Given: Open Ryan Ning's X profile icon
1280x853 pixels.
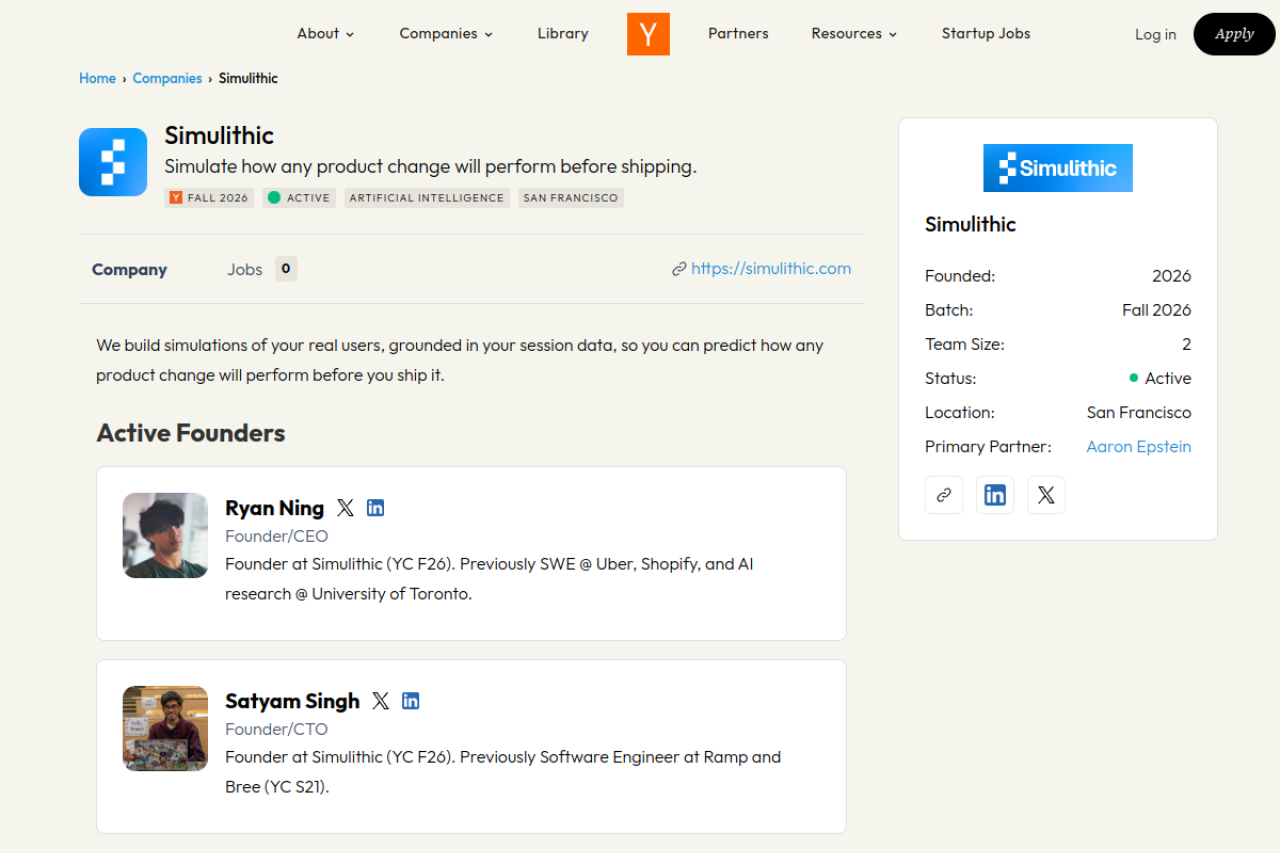Looking at the screenshot, I should click(x=345, y=508).
